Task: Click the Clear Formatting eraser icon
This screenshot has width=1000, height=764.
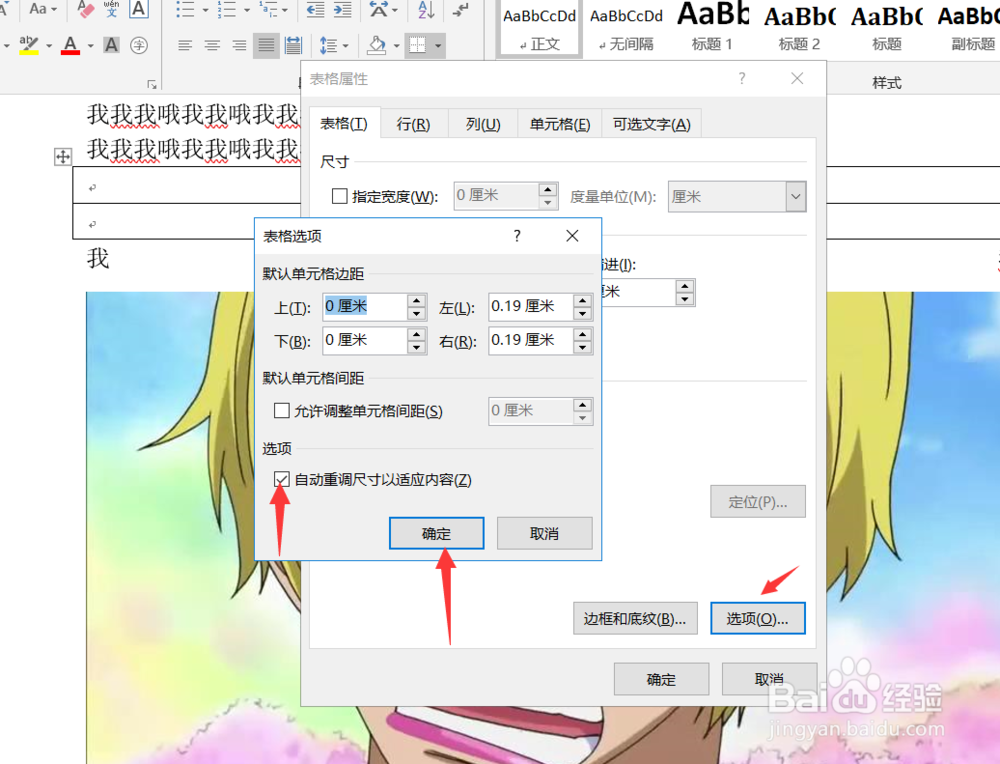Action: [86, 9]
